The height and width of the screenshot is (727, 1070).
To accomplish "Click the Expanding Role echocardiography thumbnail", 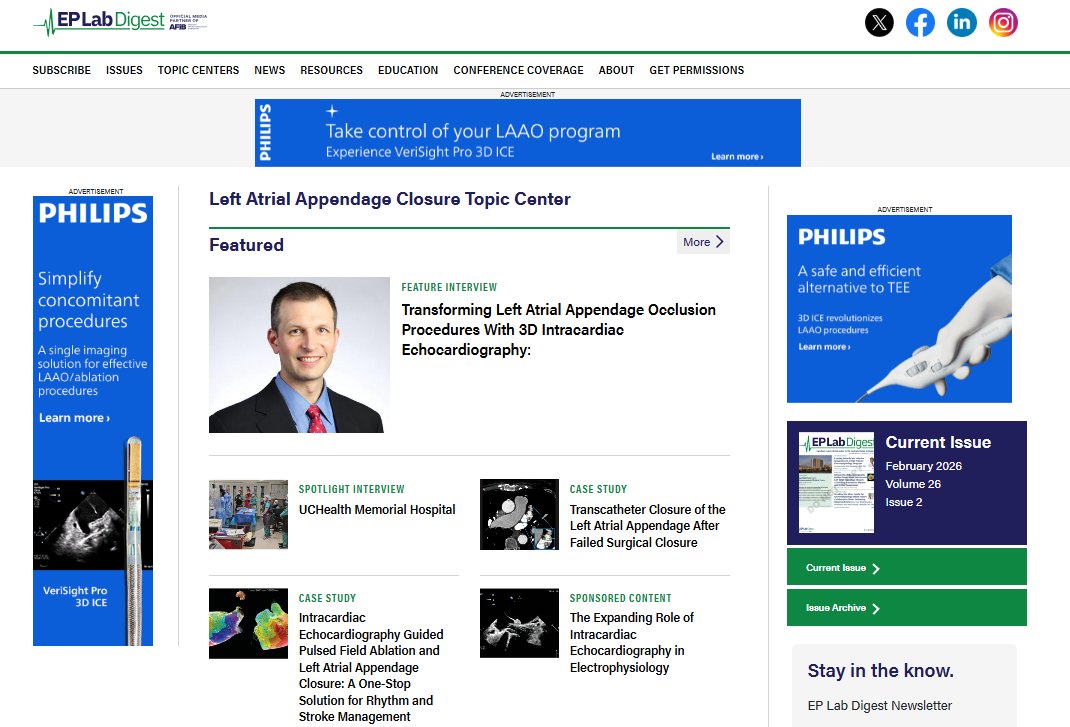I will [x=519, y=623].
